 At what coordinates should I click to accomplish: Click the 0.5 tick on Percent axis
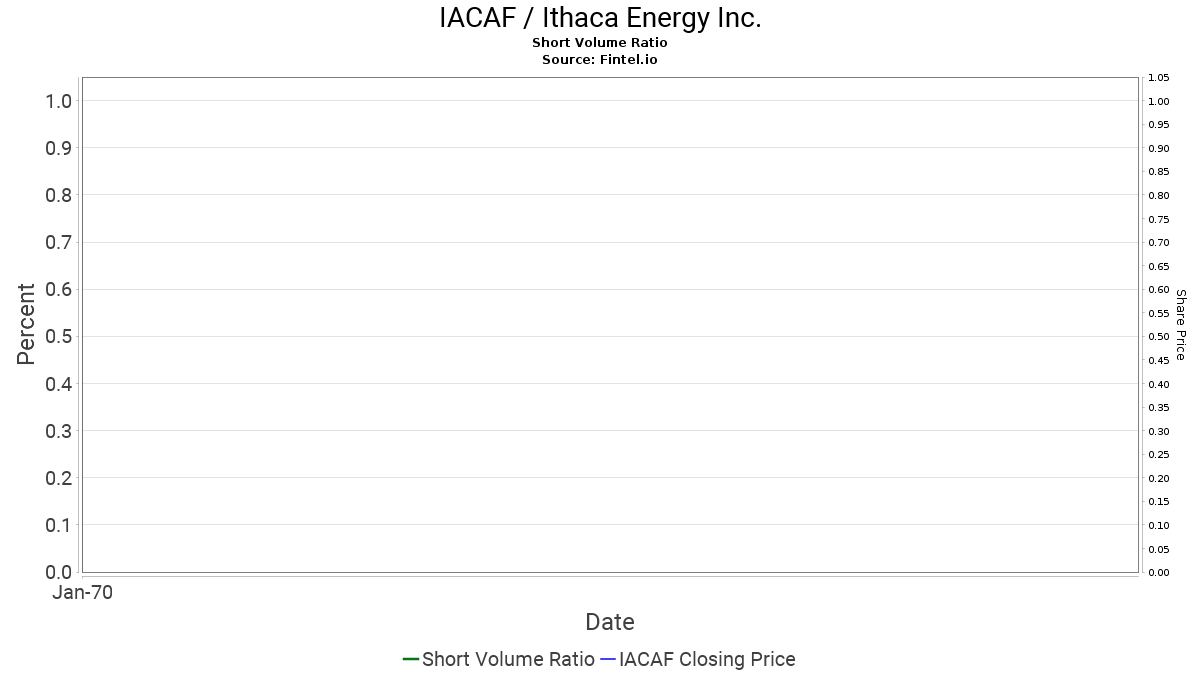(x=58, y=336)
